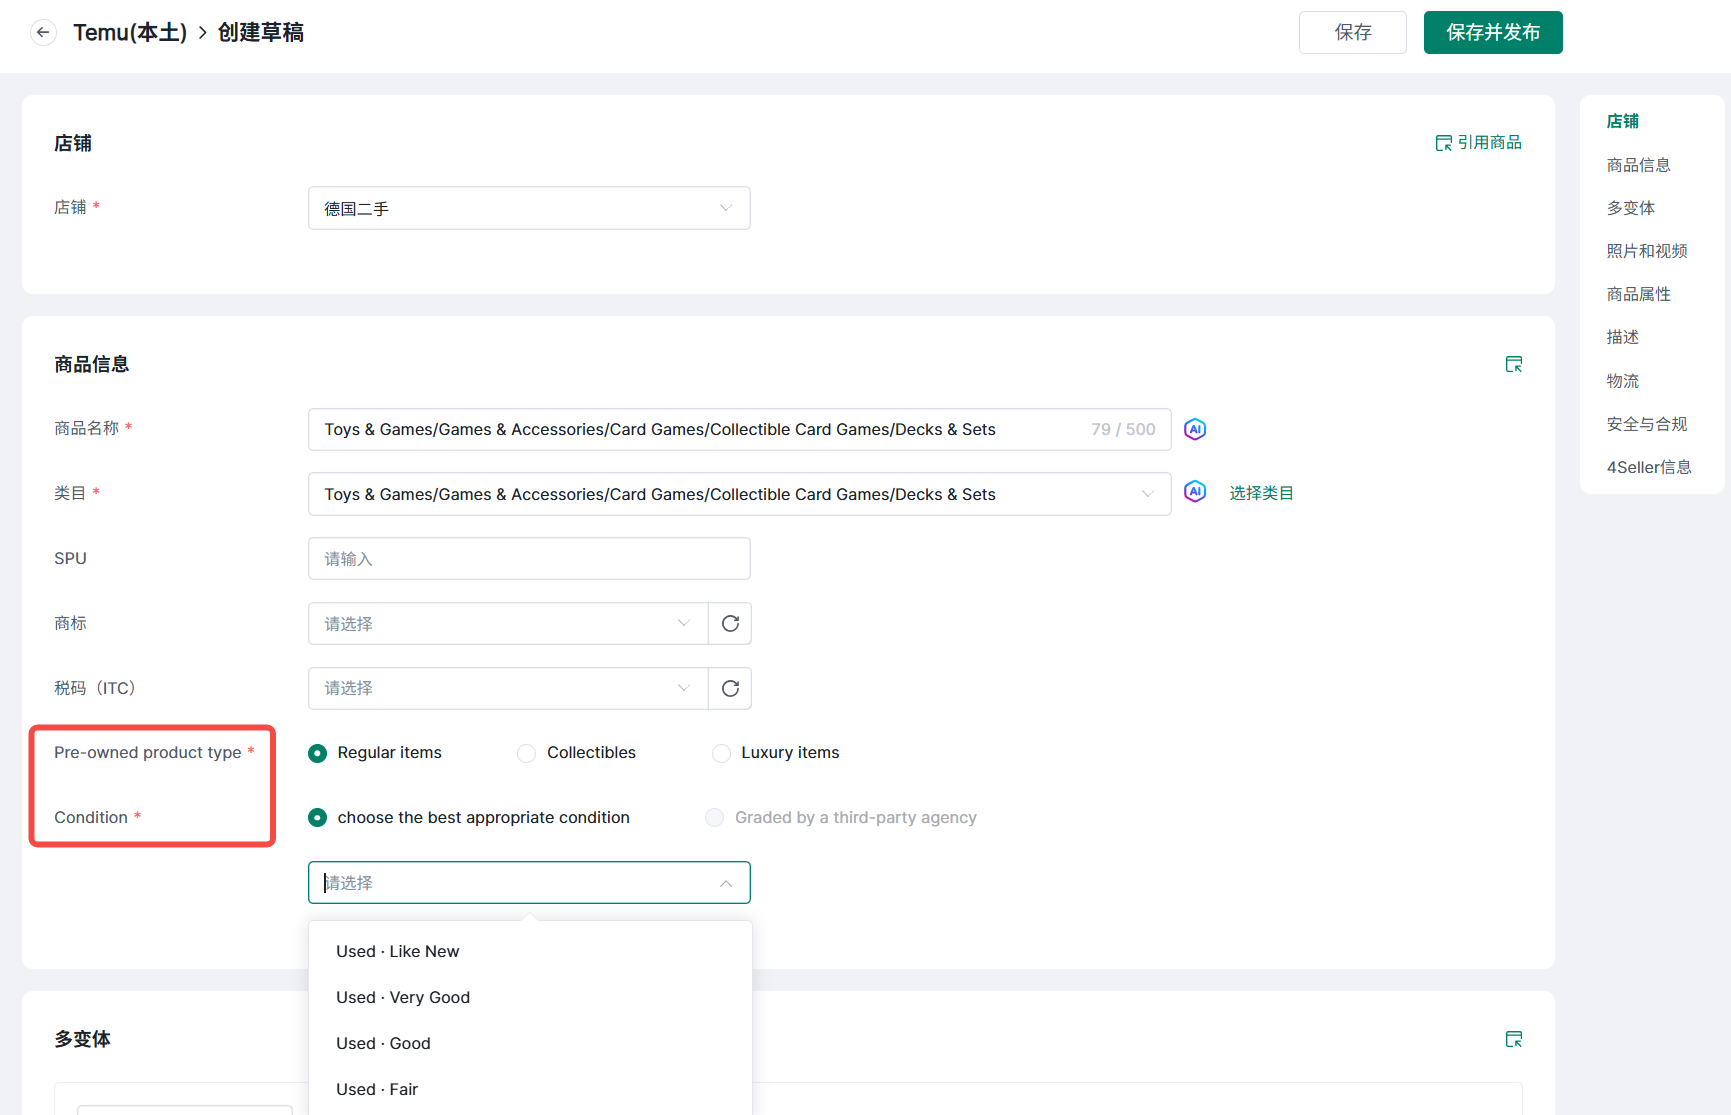The image size is (1731, 1115).
Task: Click AI icon beside product name field
Action: pos(1194,429)
